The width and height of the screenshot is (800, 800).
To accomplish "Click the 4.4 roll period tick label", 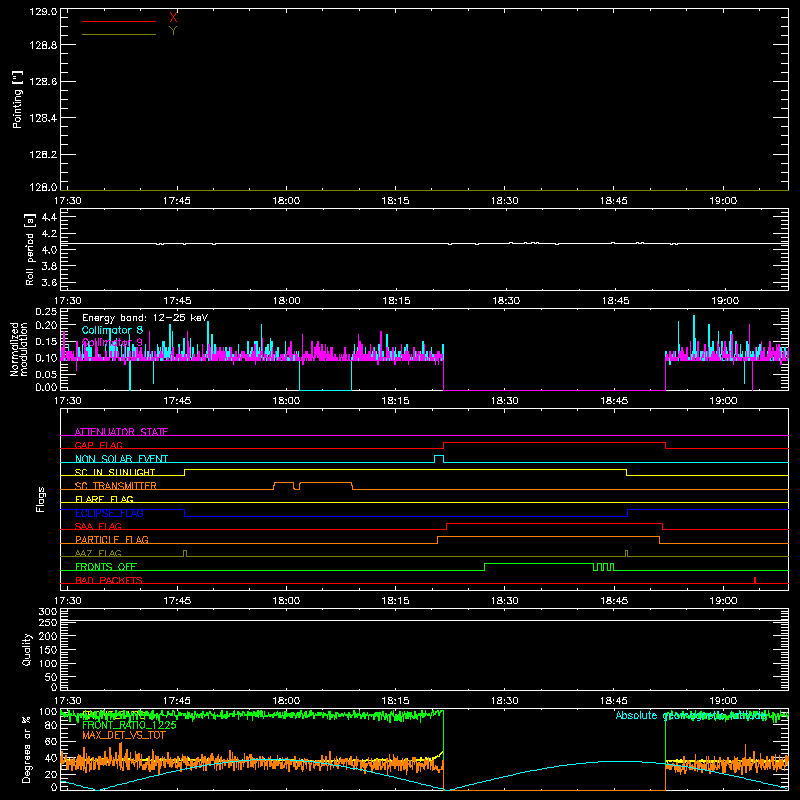I will 49,217.
